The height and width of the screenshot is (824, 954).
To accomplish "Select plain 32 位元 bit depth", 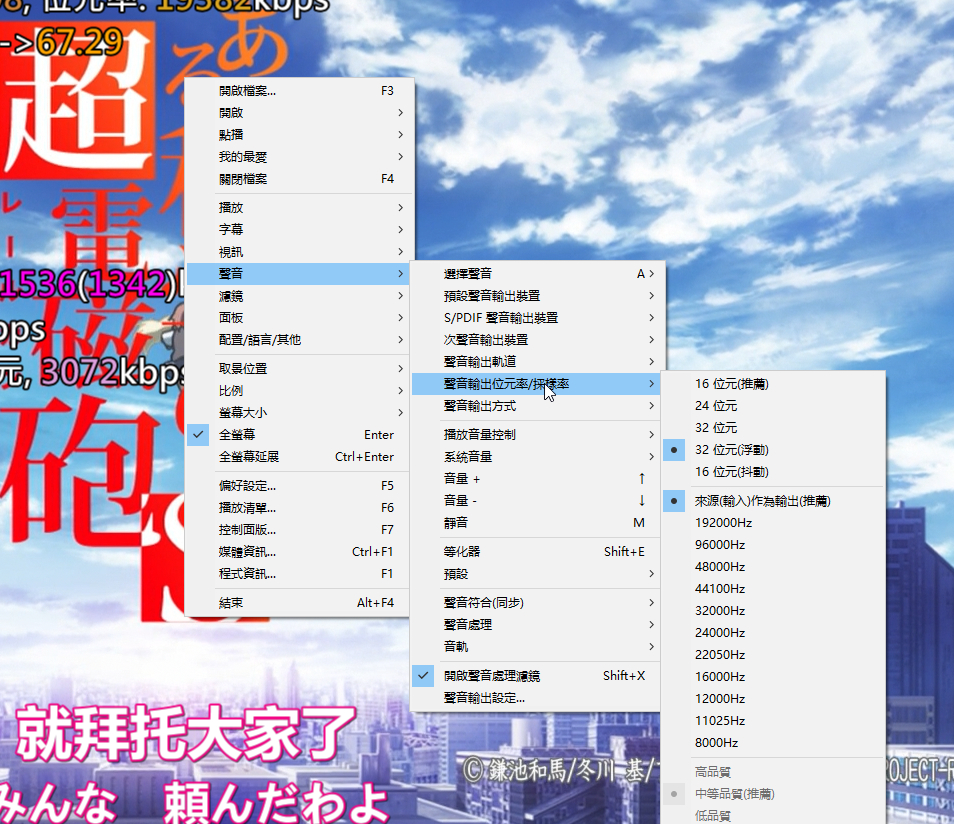I will [x=773, y=428].
